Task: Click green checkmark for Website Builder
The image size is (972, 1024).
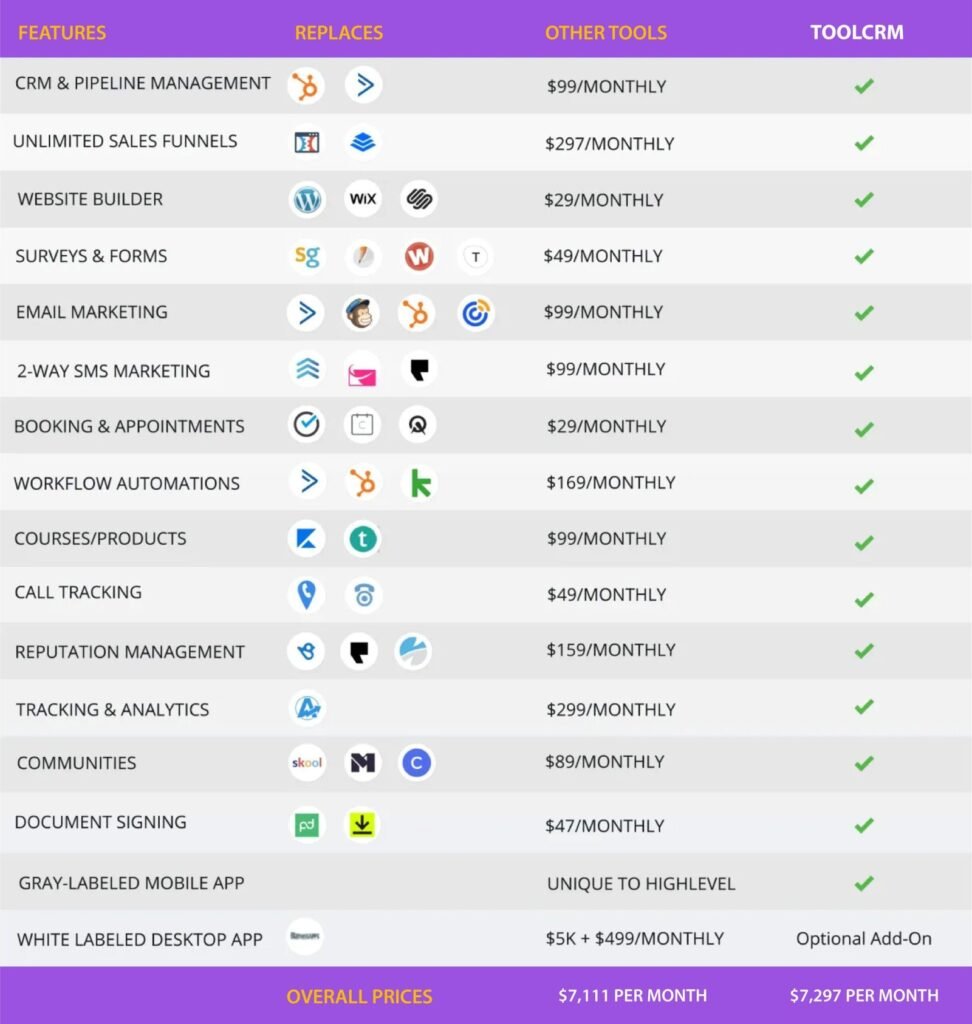Action: (x=864, y=200)
